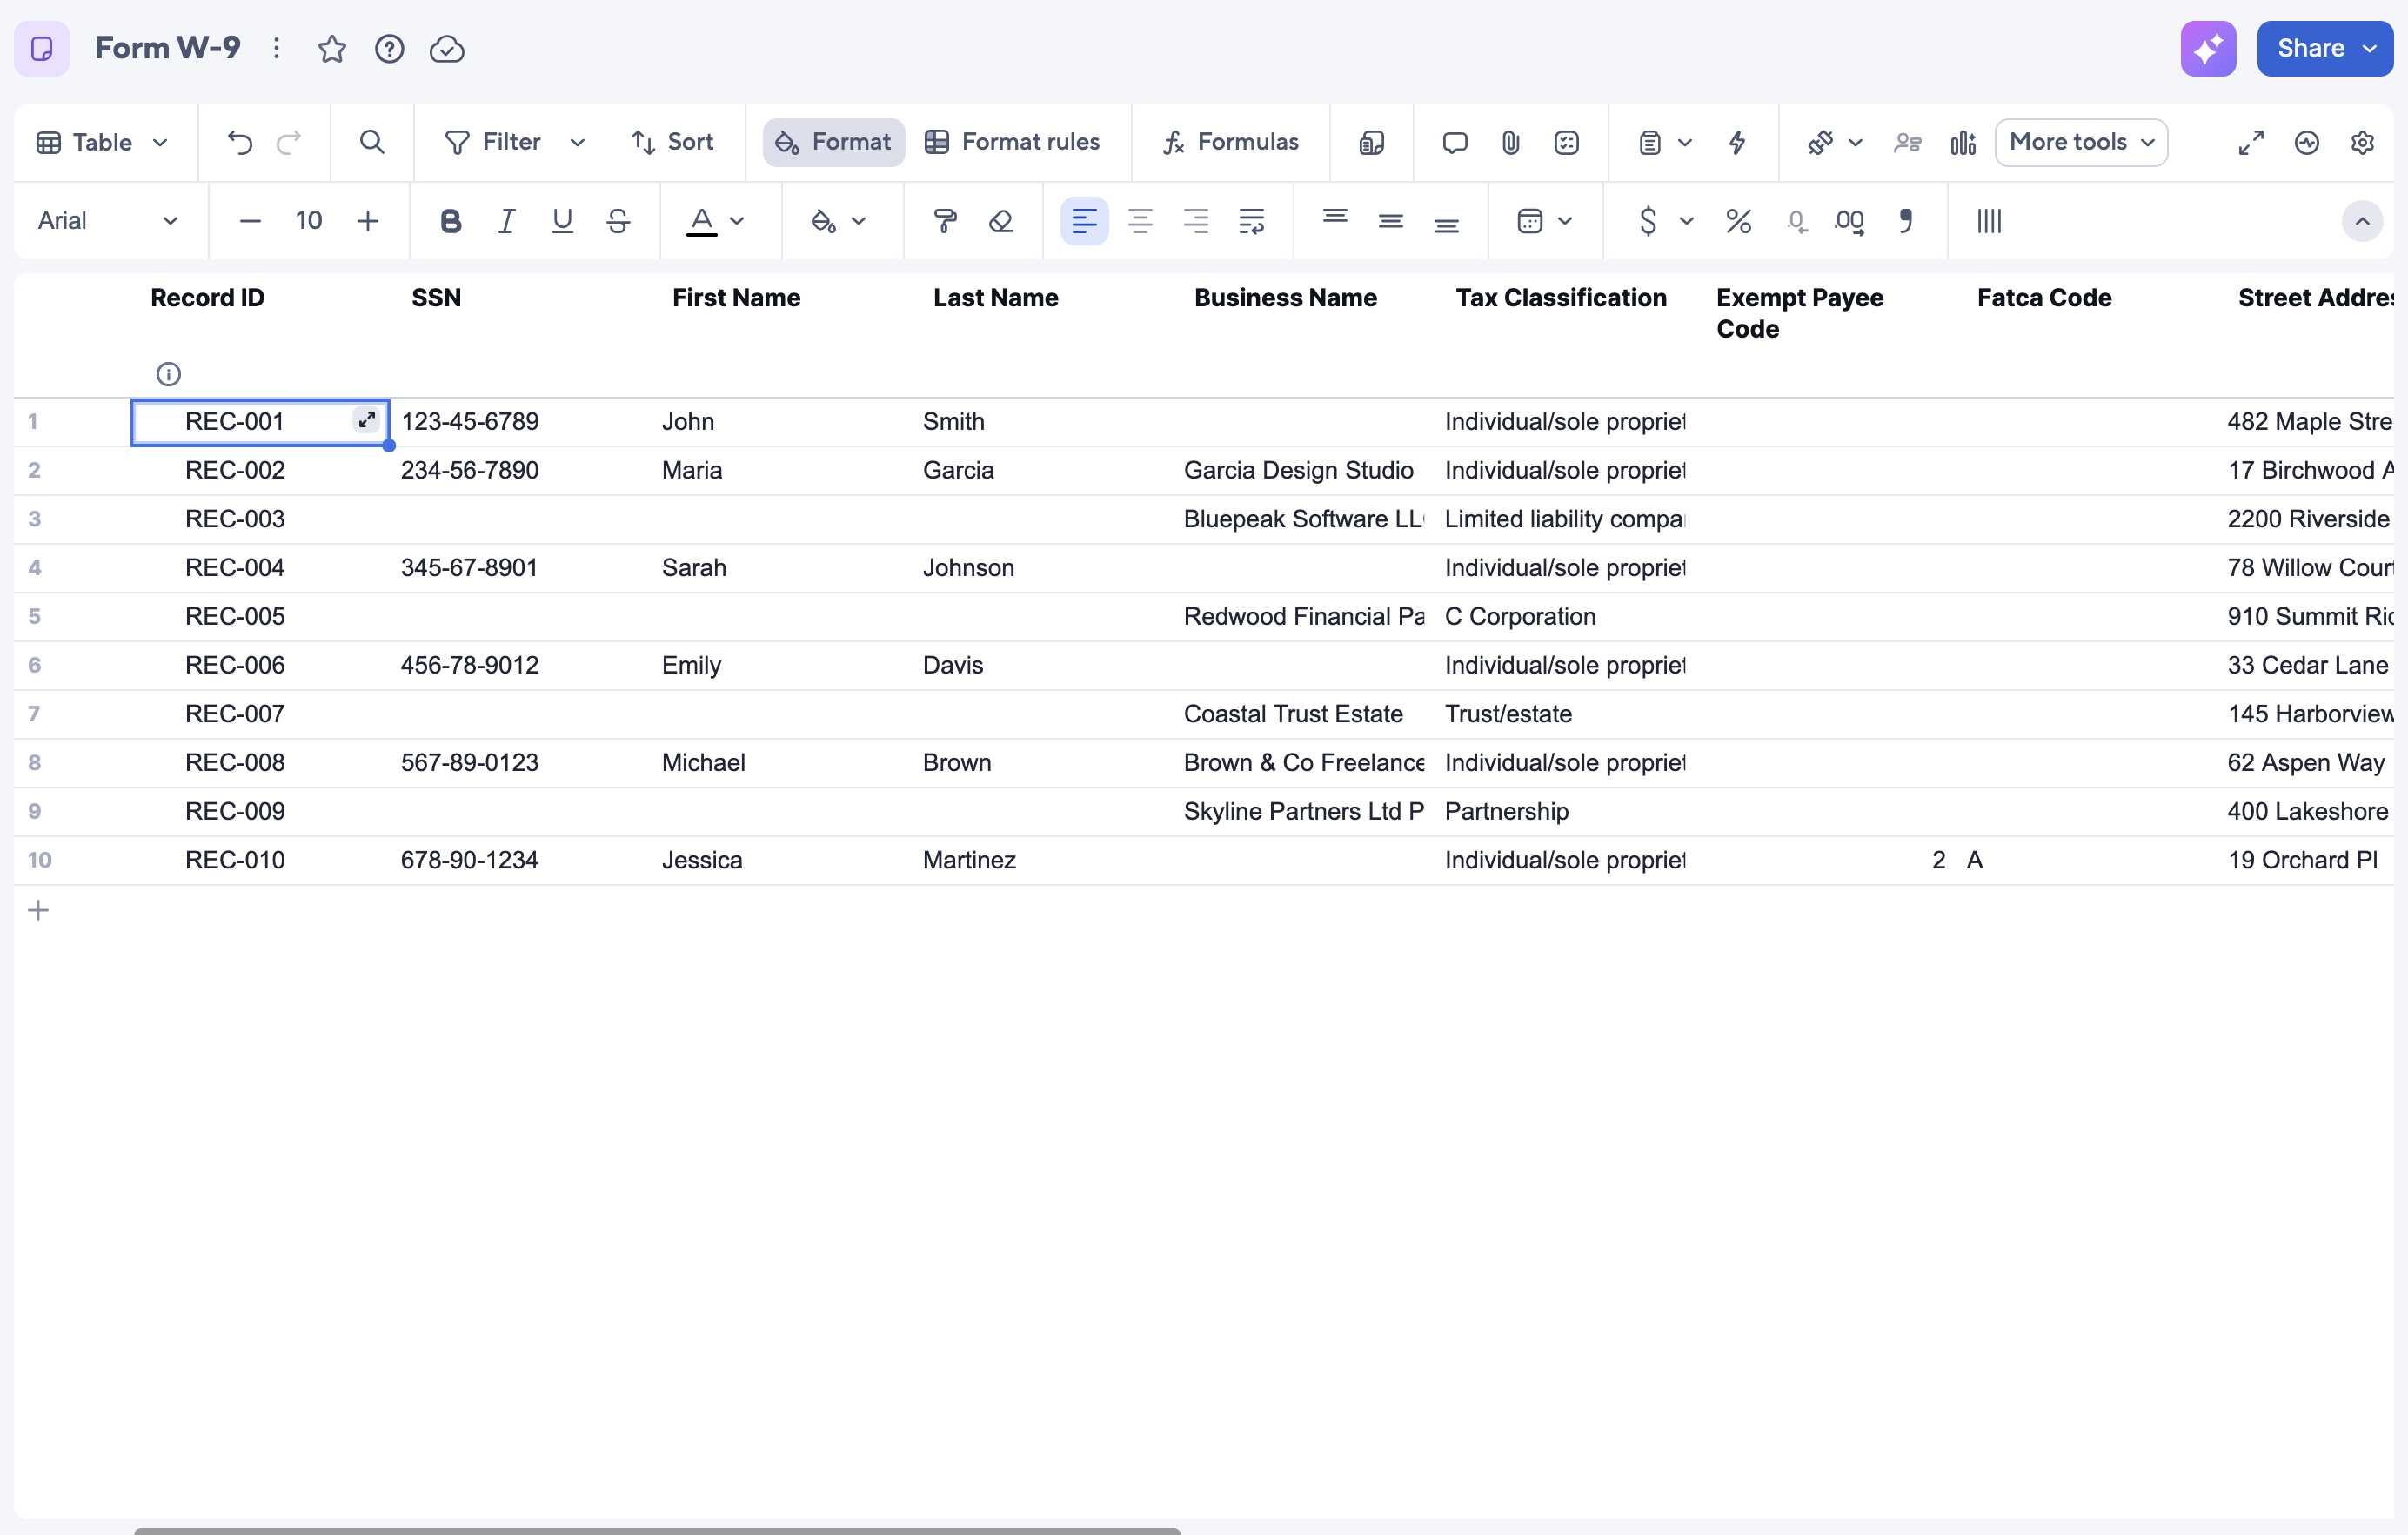Open the Arial font dropdown
This screenshot has height=1535, width=2408.
(108, 221)
